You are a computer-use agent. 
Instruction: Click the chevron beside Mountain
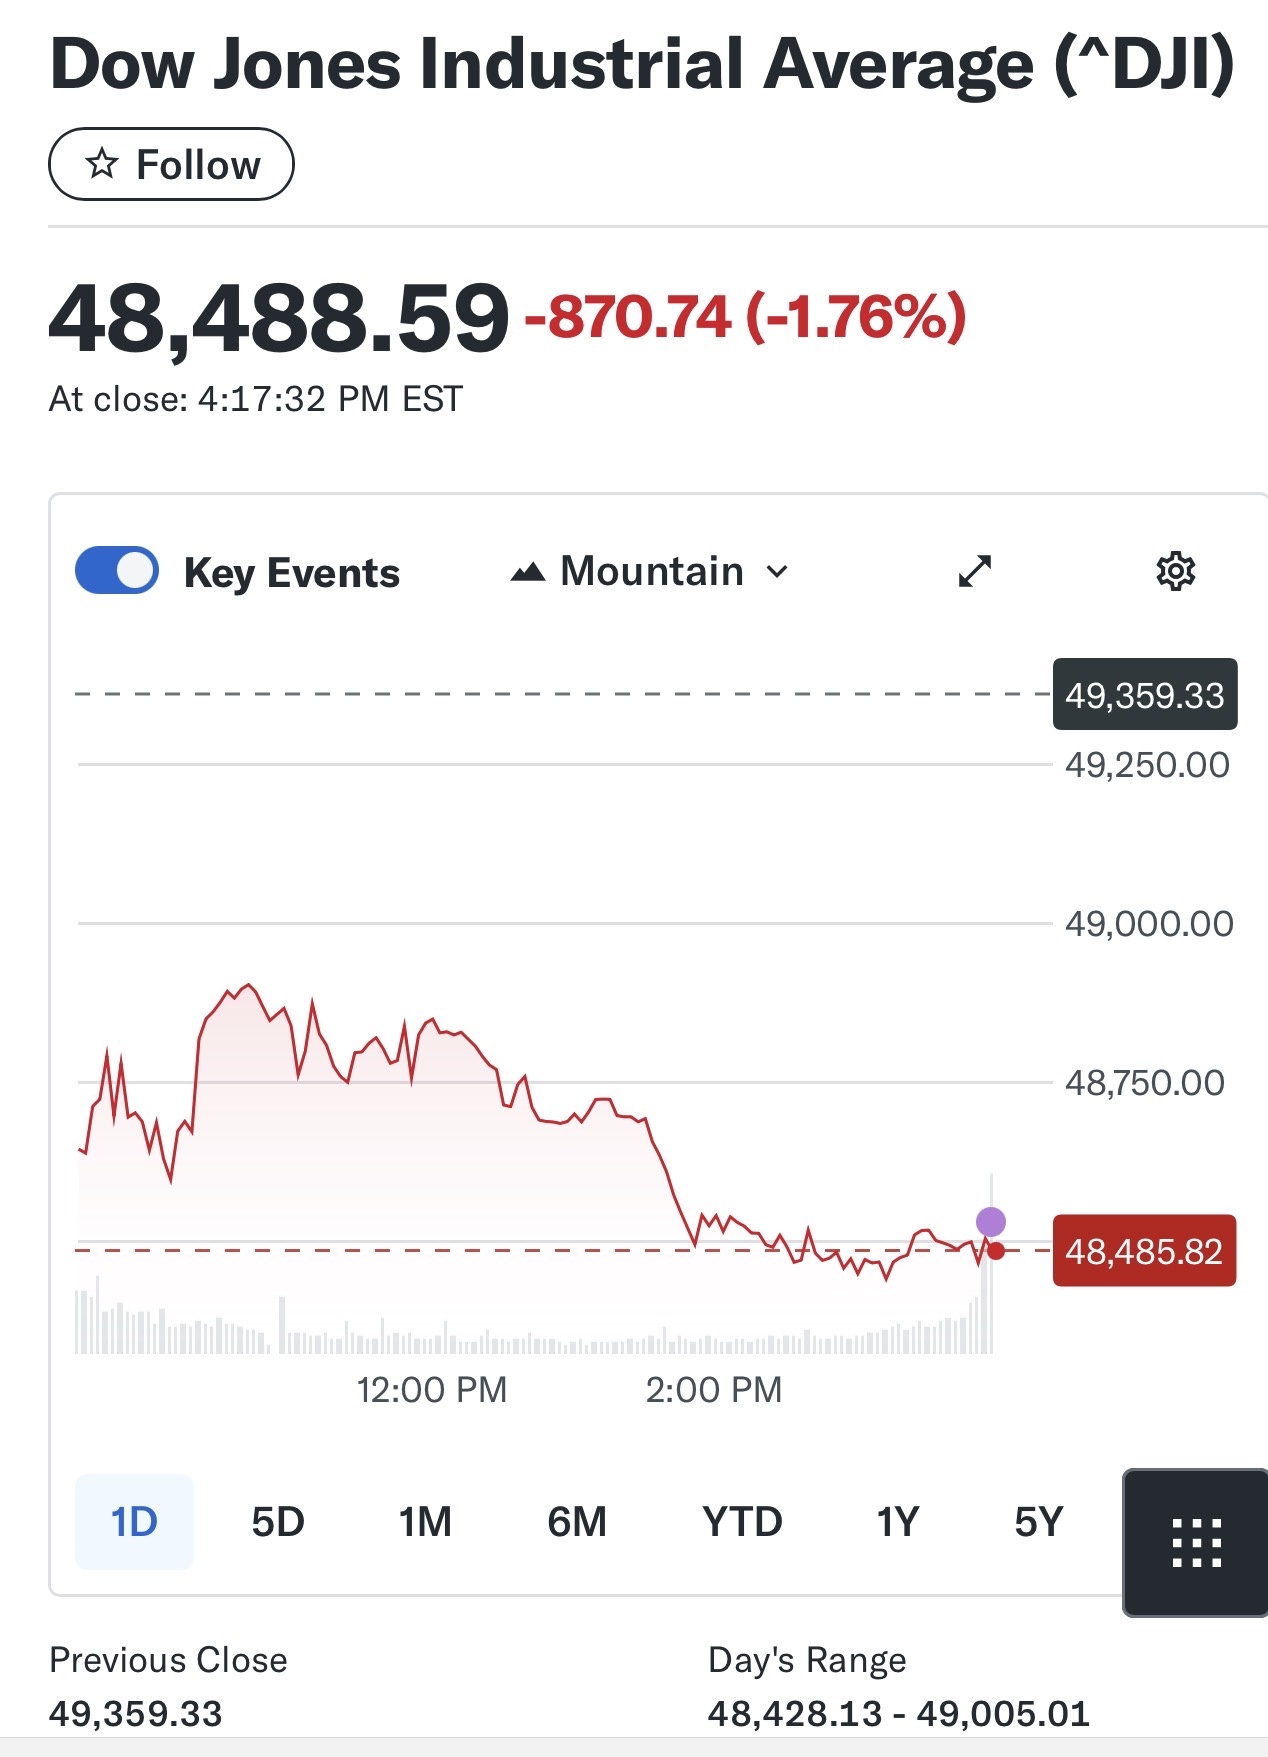tap(777, 572)
